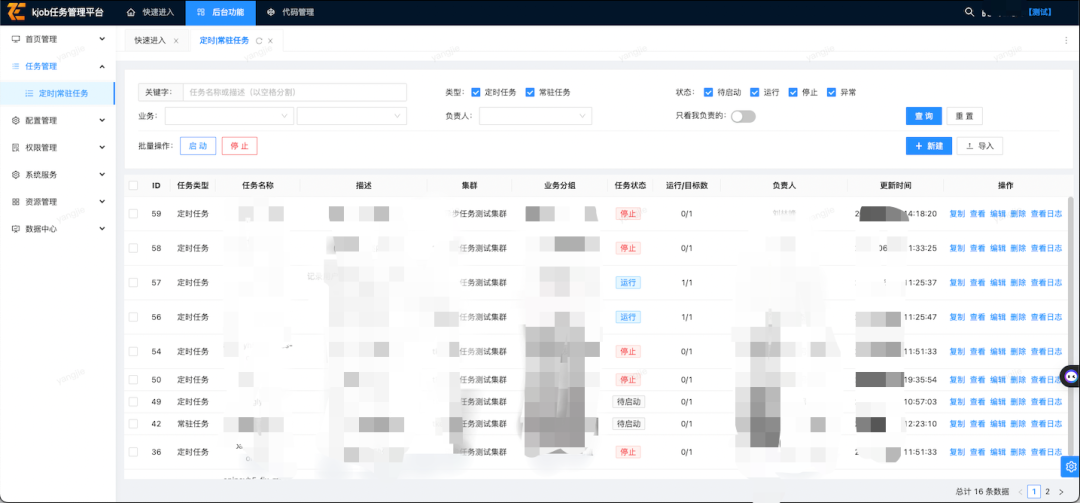The height and width of the screenshot is (503, 1080).
Task: Click the kjob platform logo icon
Action: click(16, 12)
